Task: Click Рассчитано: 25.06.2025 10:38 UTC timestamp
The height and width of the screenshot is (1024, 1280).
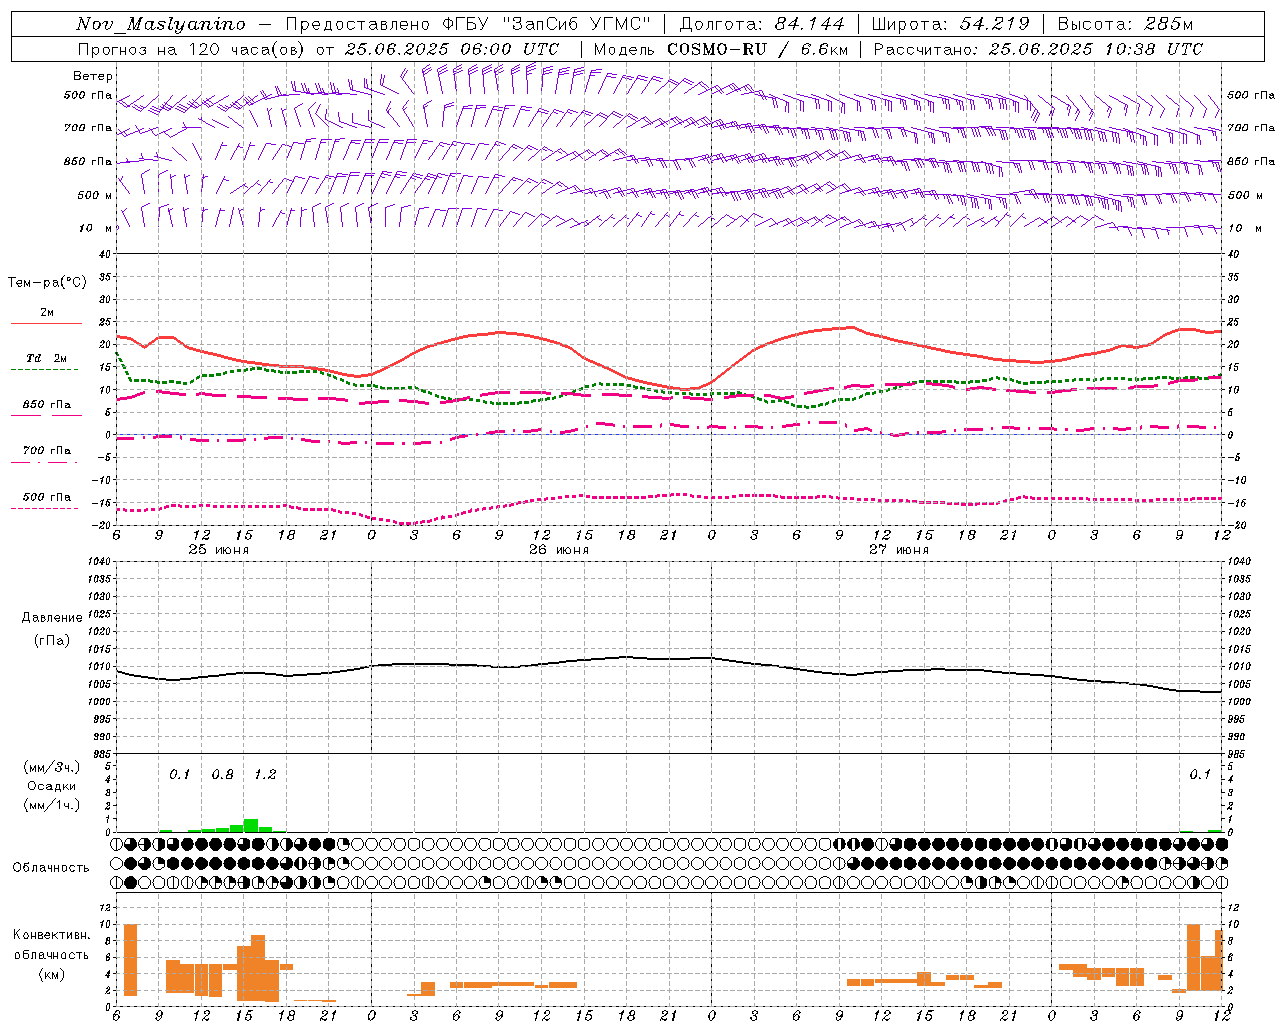Action: click(x=1038, y=49)
